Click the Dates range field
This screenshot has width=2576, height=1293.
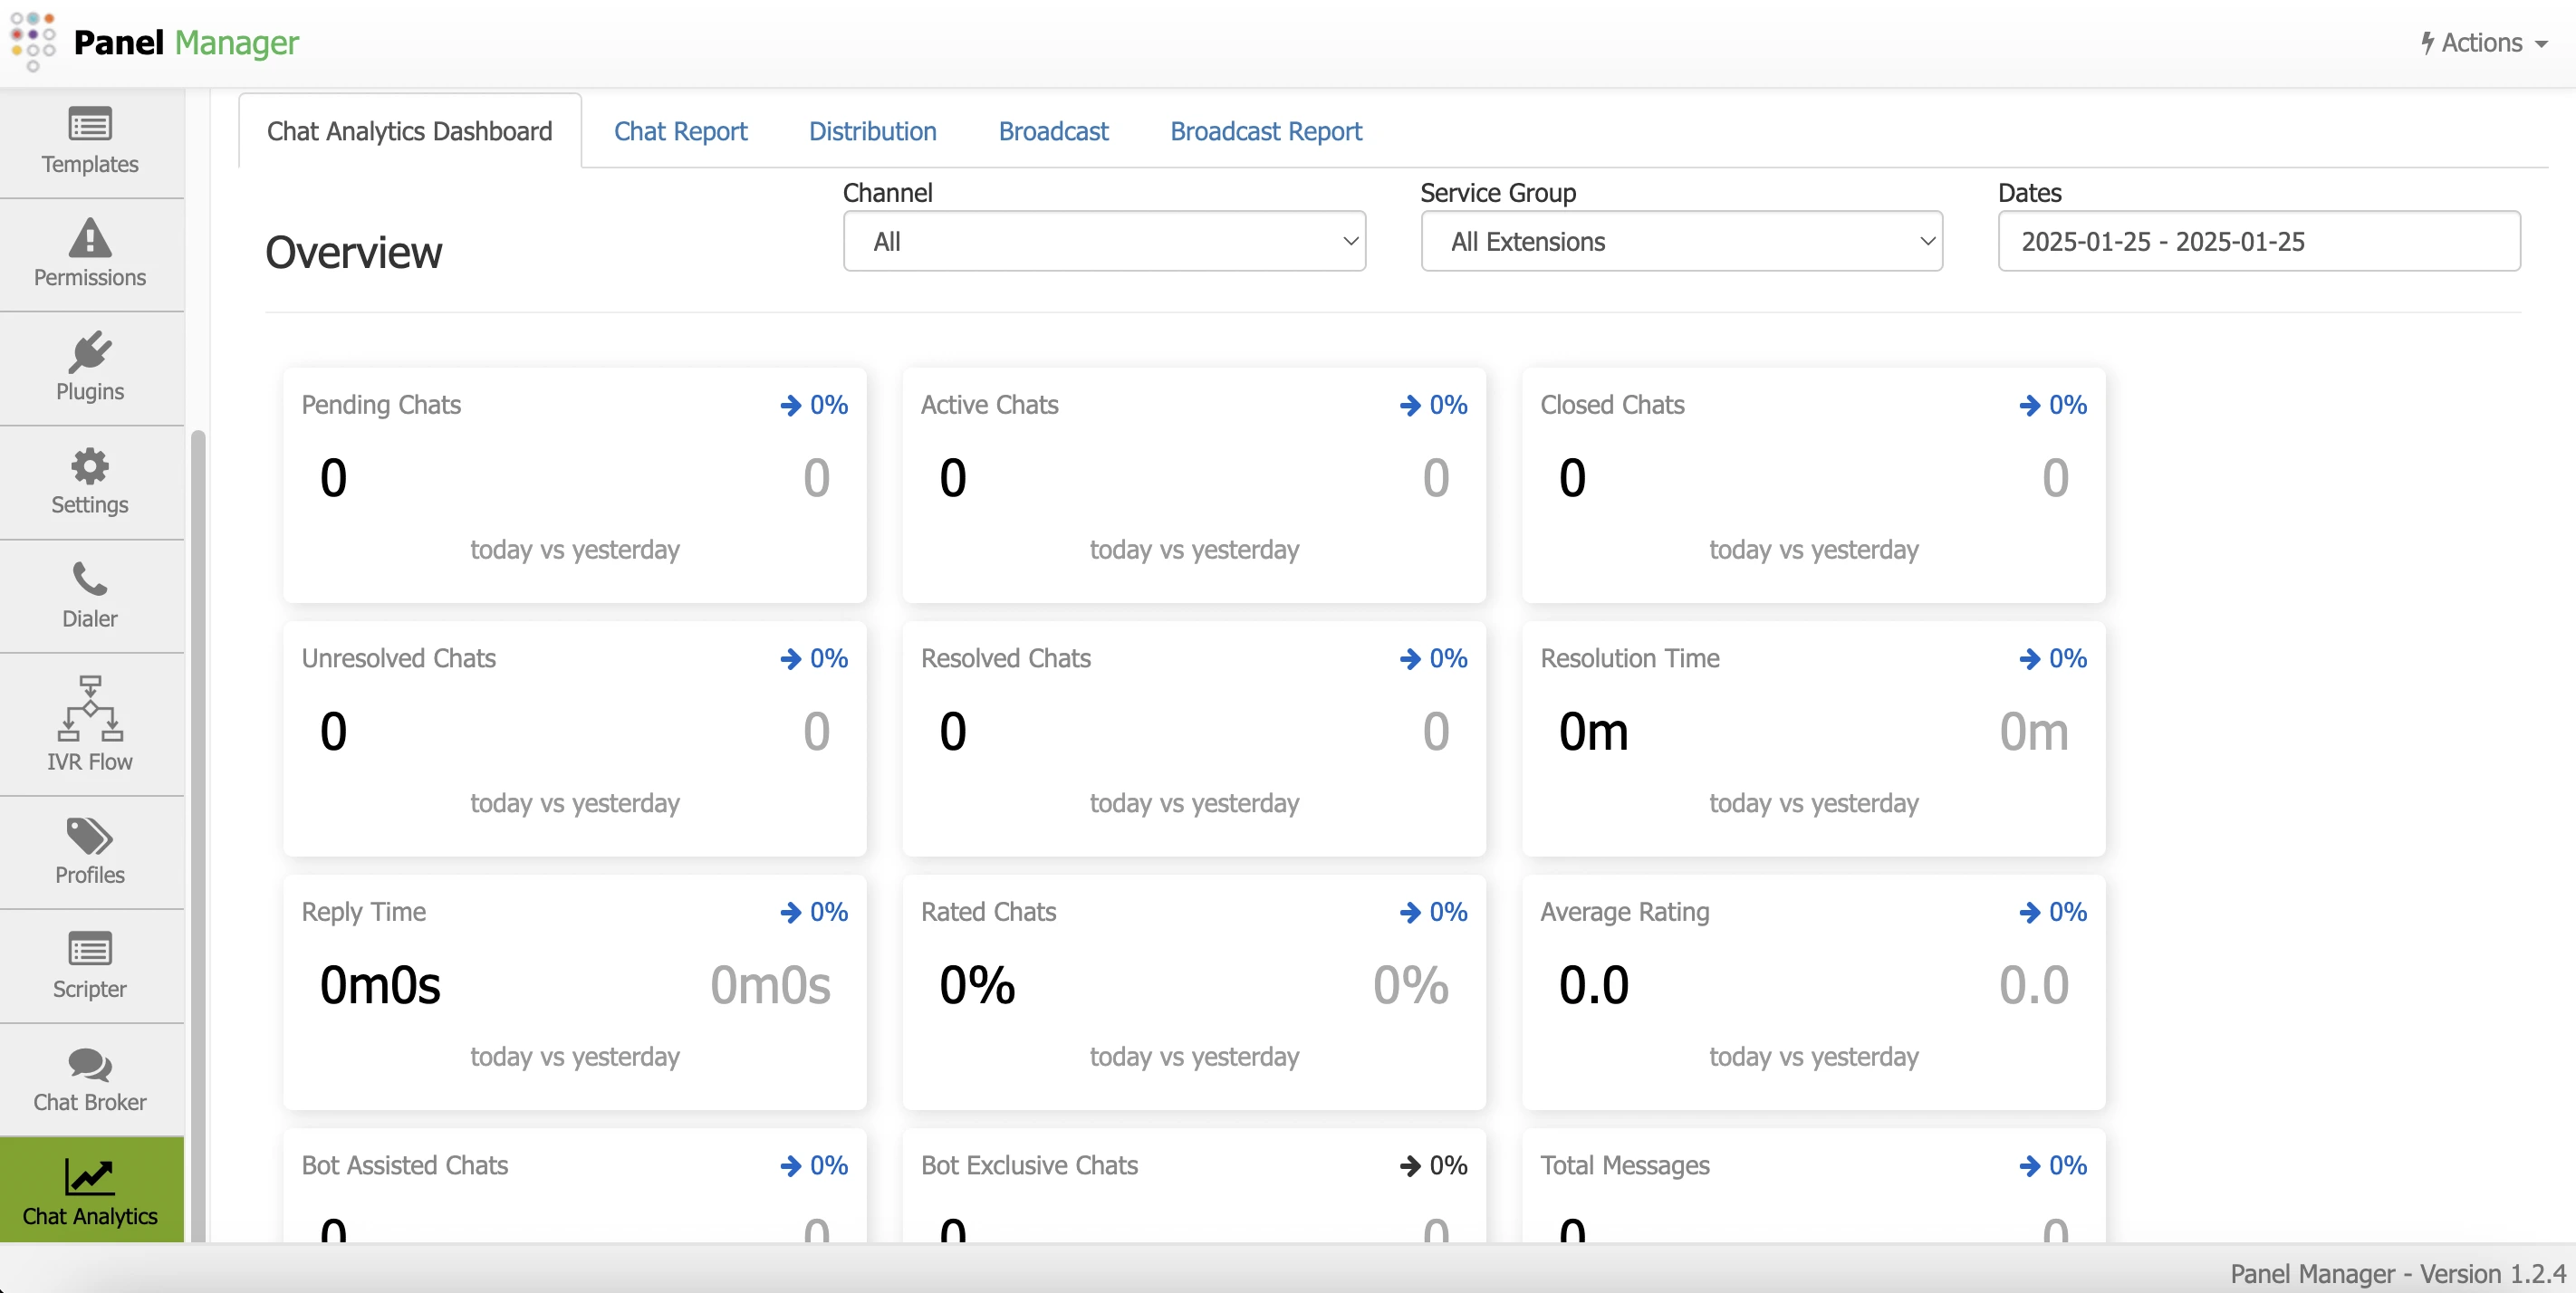pyautogui.click(x=2258, y=241)
